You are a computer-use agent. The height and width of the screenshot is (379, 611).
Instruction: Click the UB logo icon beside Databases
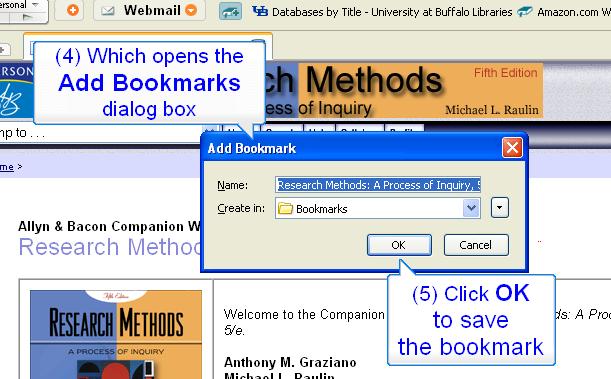tap(260, 11)
